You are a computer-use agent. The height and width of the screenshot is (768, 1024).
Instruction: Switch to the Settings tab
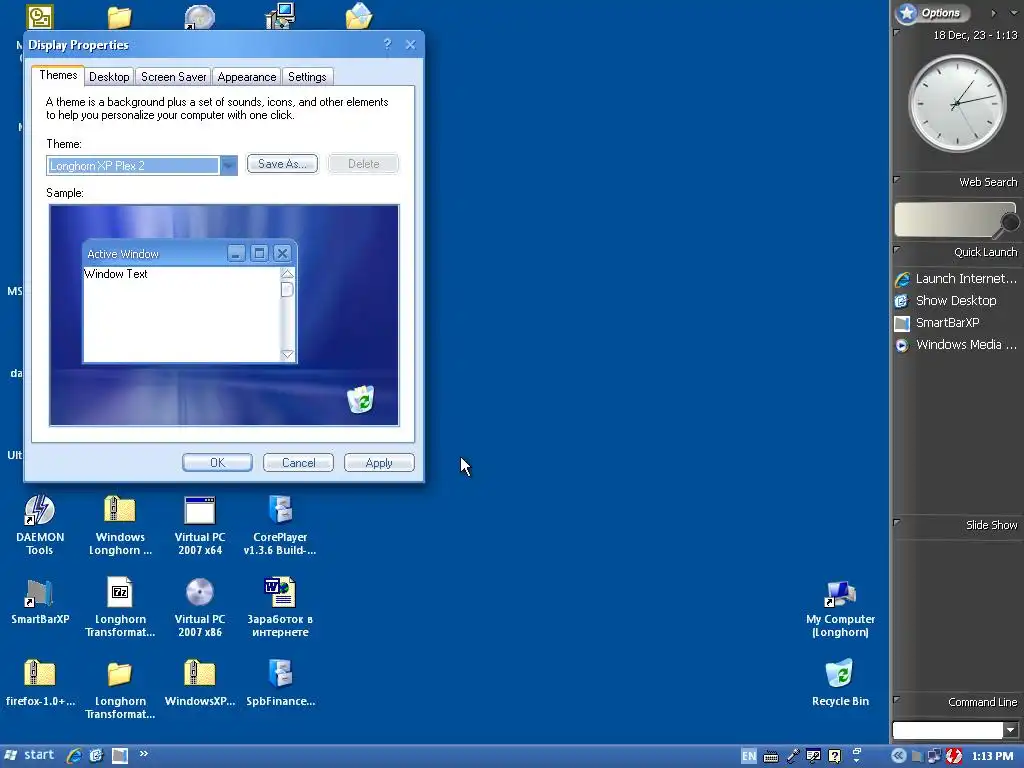click(x=307, y=76)
